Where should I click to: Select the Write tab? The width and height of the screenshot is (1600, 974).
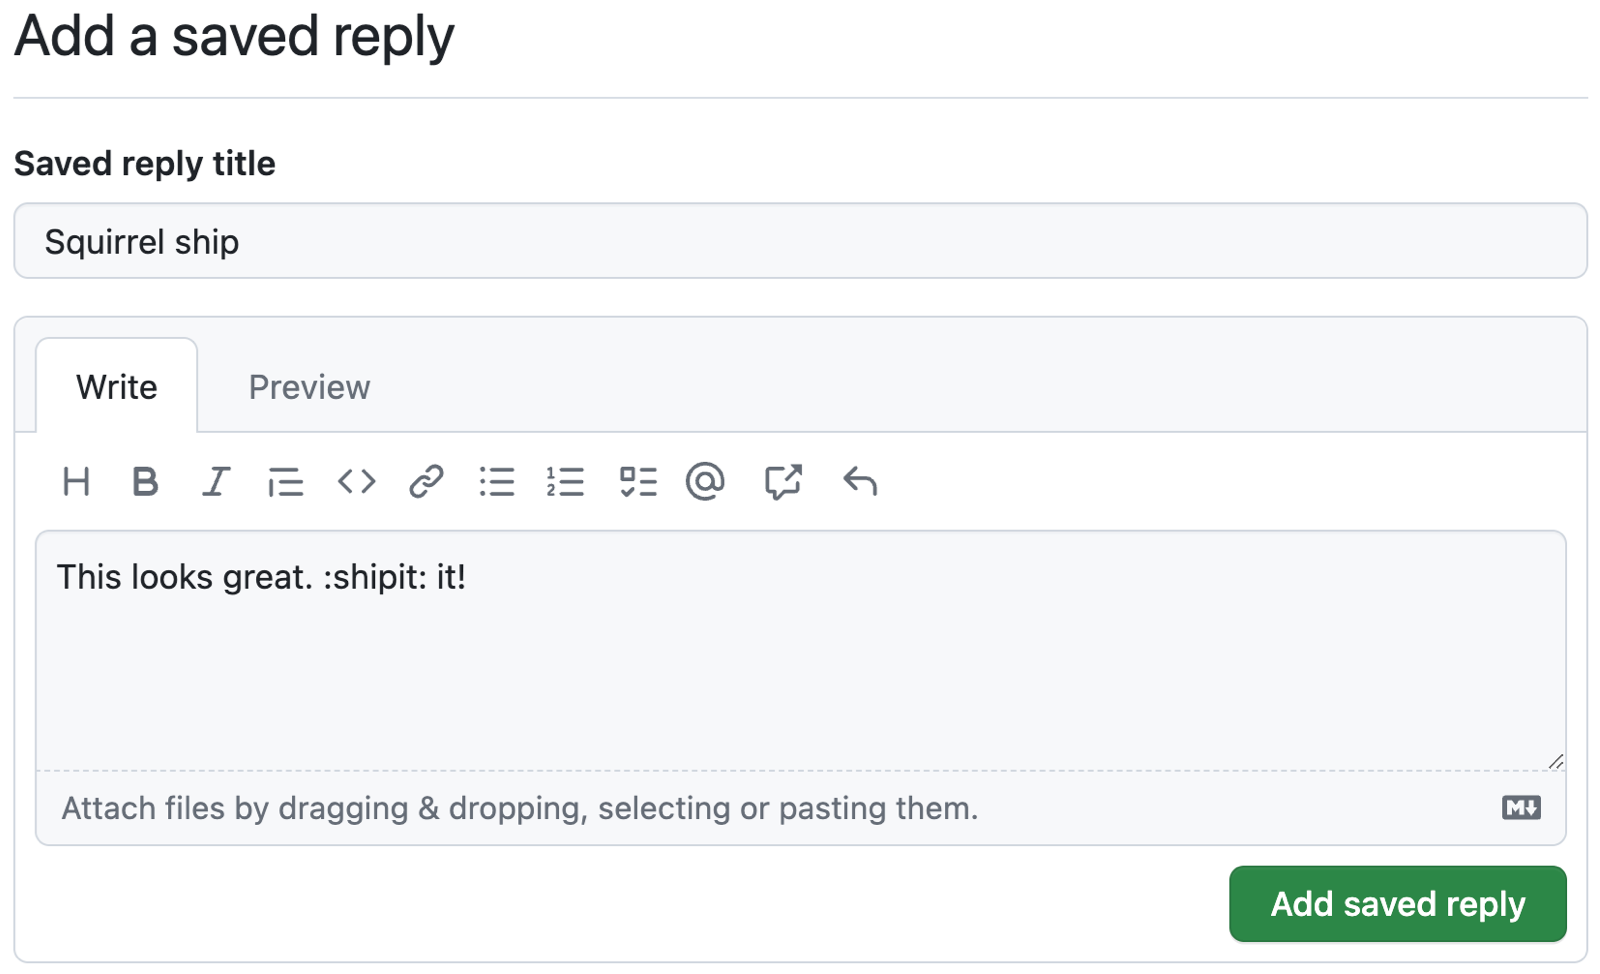(x=116, y=387)
